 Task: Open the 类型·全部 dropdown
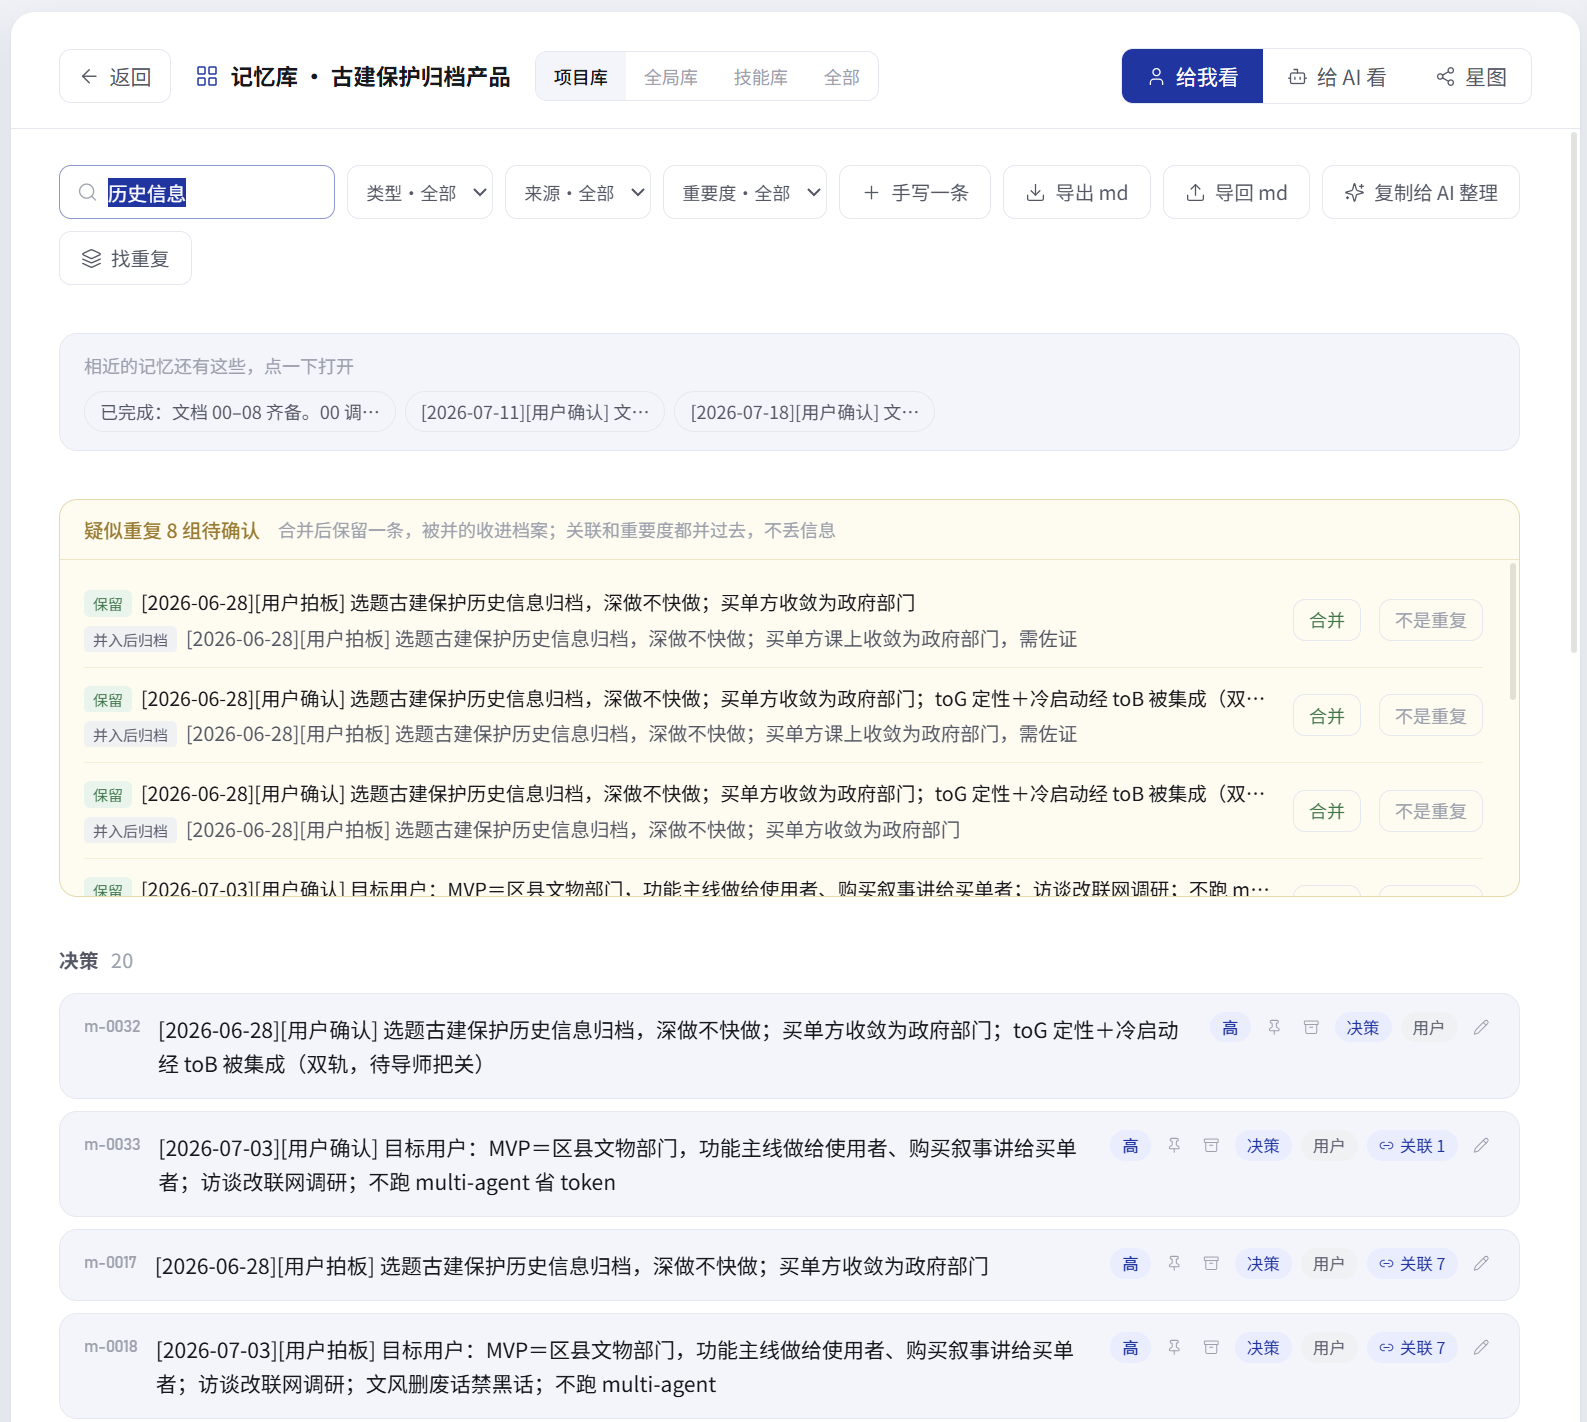point(420,192)
